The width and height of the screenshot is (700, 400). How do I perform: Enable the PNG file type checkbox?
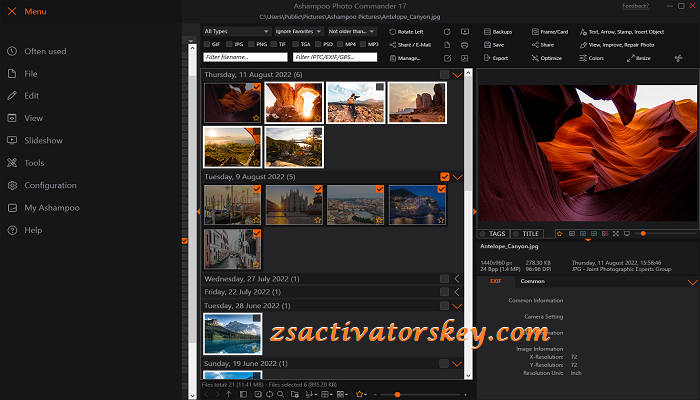[251, 44]
